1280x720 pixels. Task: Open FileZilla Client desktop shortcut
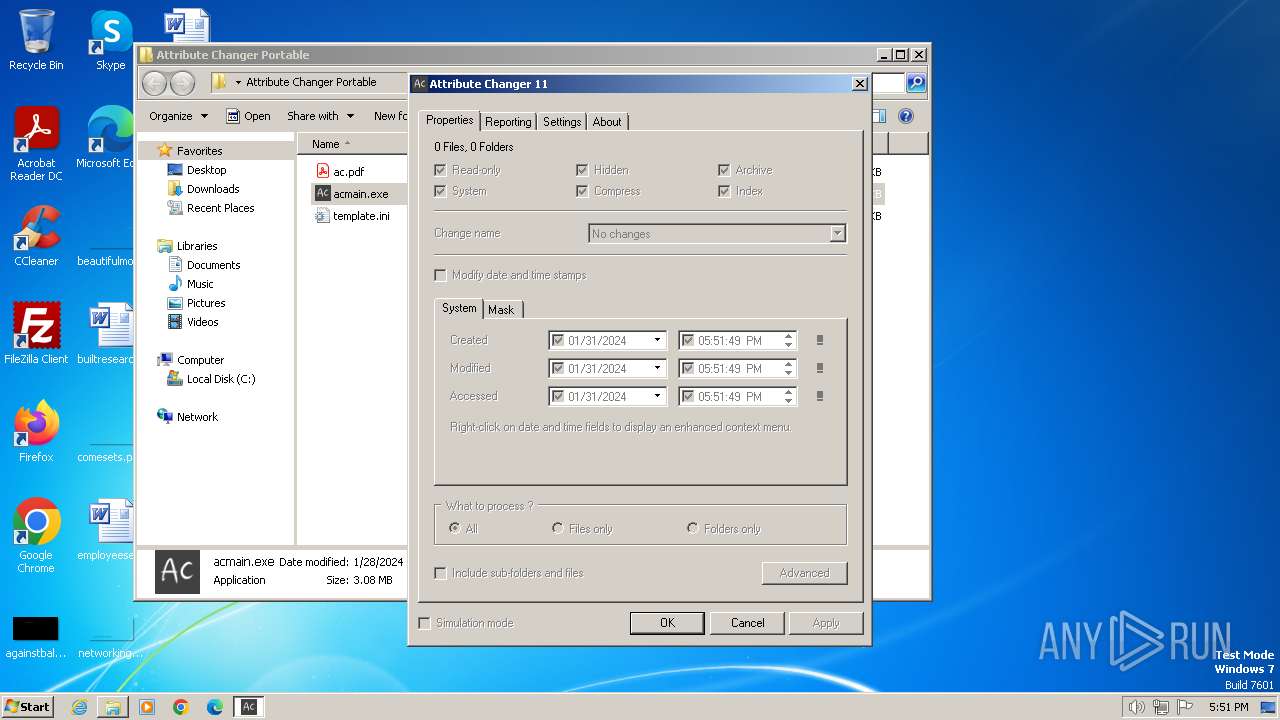pyautogui.click(x=36, y=333)
